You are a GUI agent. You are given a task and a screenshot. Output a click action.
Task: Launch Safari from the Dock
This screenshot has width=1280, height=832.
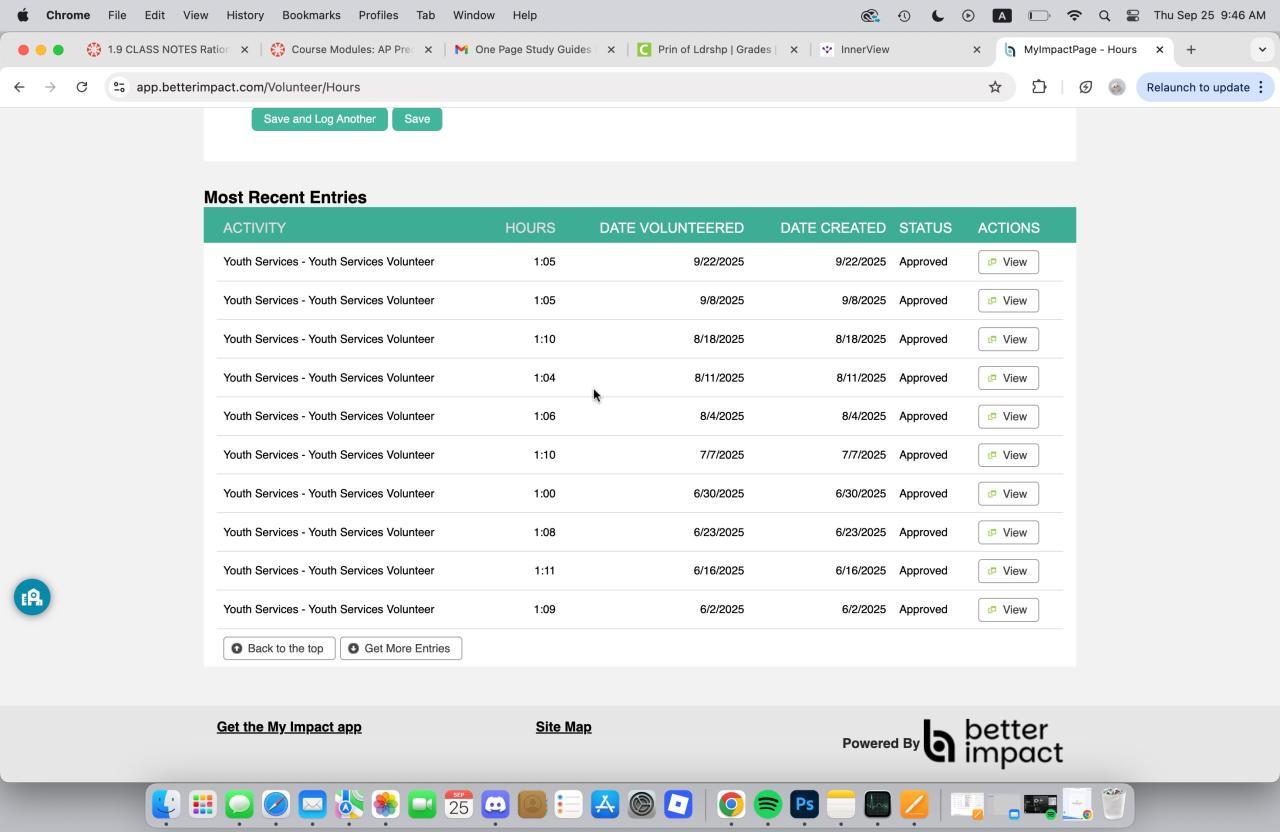[x=276, y=804]
